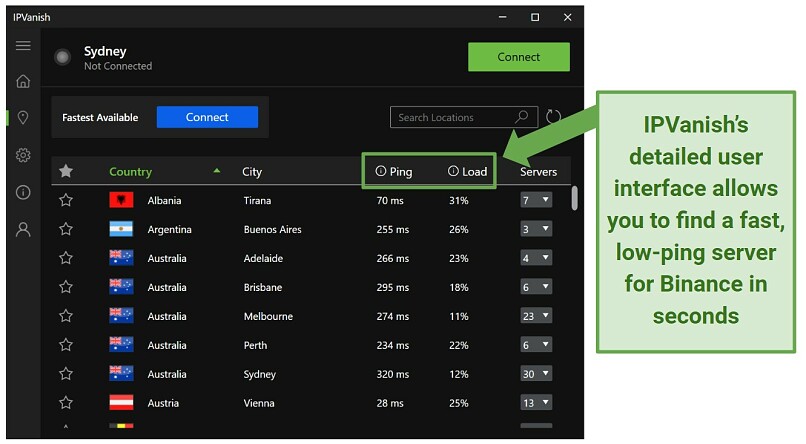Image resolution: width=806 pixels, height=444 pixels.
Task: Click the connection status indicator beside Sydney
Action: (x=63, y=57)
